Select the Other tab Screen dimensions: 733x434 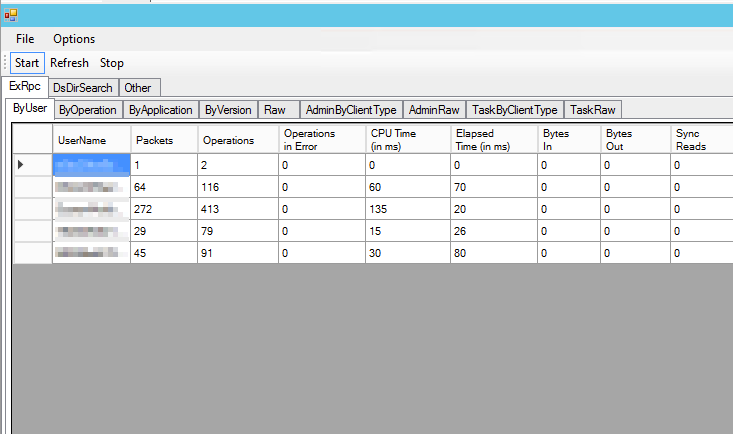pos(138,88)
